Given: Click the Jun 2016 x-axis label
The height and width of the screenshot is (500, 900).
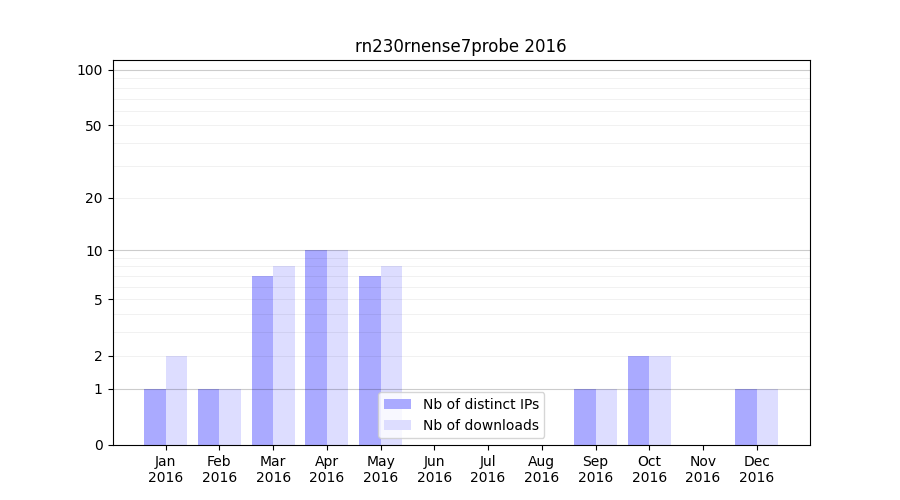Looking at the screenshot, I should 434,469.
